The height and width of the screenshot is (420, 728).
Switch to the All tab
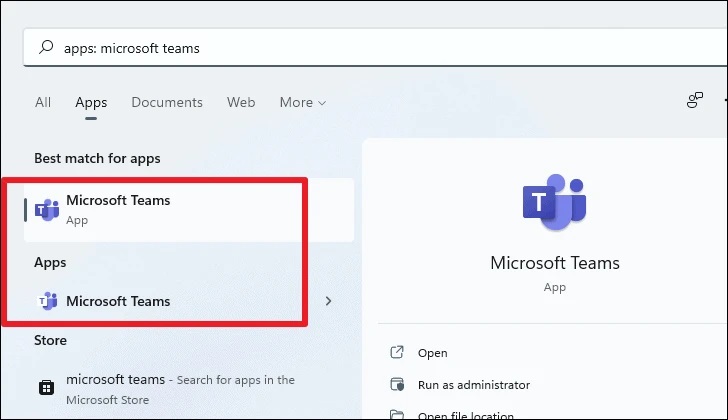coord(43,102)
